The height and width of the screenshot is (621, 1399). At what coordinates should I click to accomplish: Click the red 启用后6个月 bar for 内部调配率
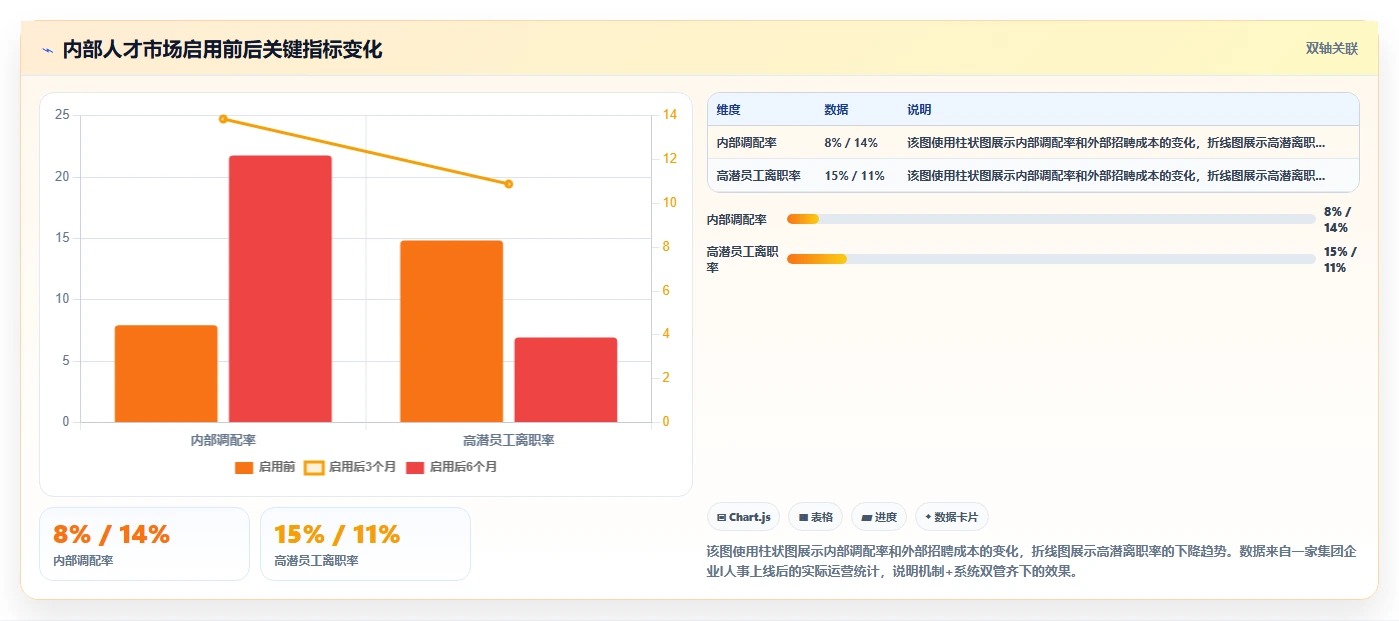(x=280, y=289)
